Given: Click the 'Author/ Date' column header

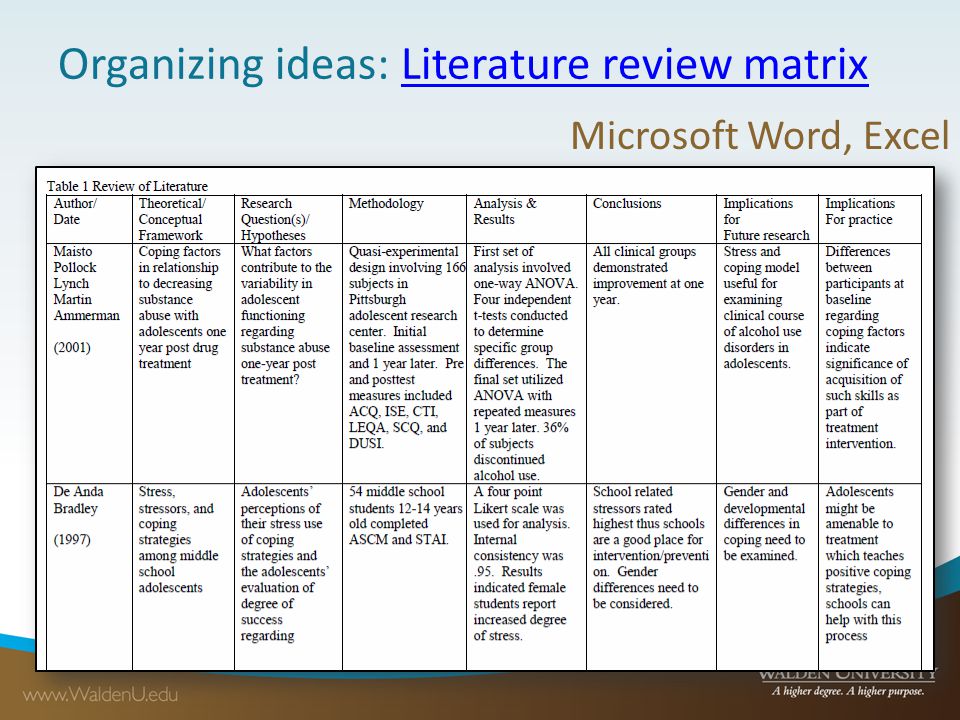Looking at the screenshot, I should (x=89, y=219).
